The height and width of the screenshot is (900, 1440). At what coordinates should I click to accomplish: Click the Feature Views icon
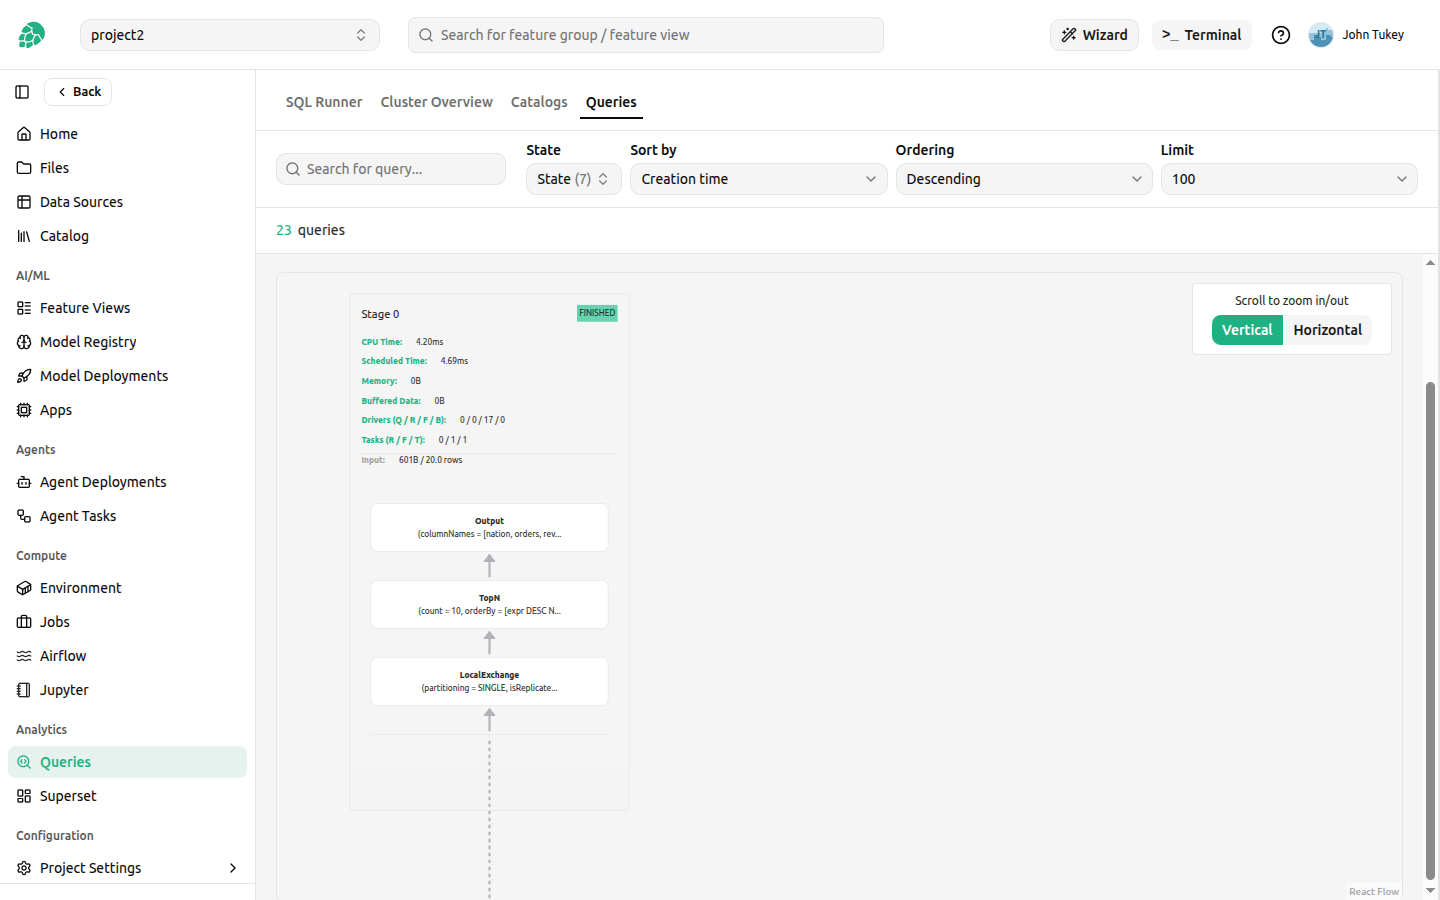click(24, 308)
